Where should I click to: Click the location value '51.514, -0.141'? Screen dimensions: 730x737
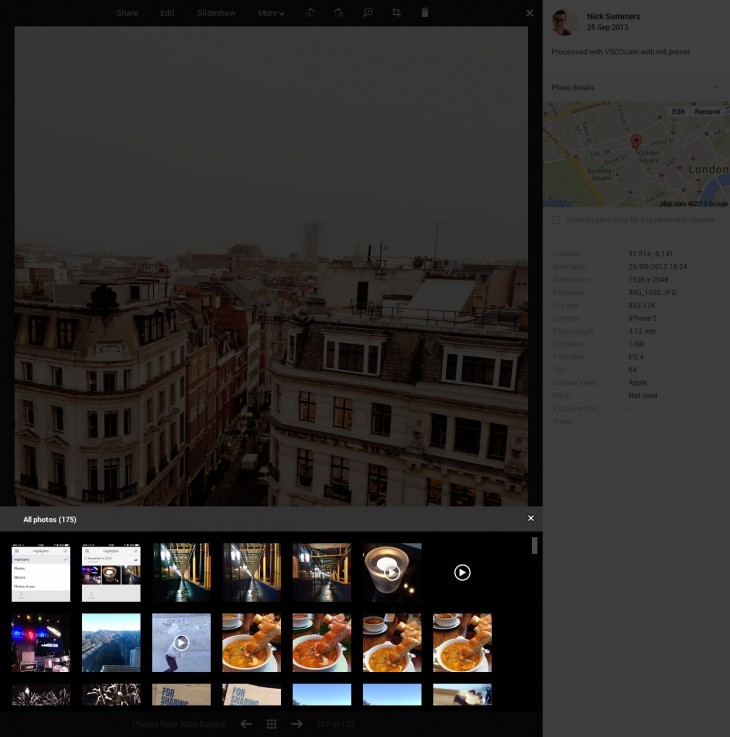651,254
